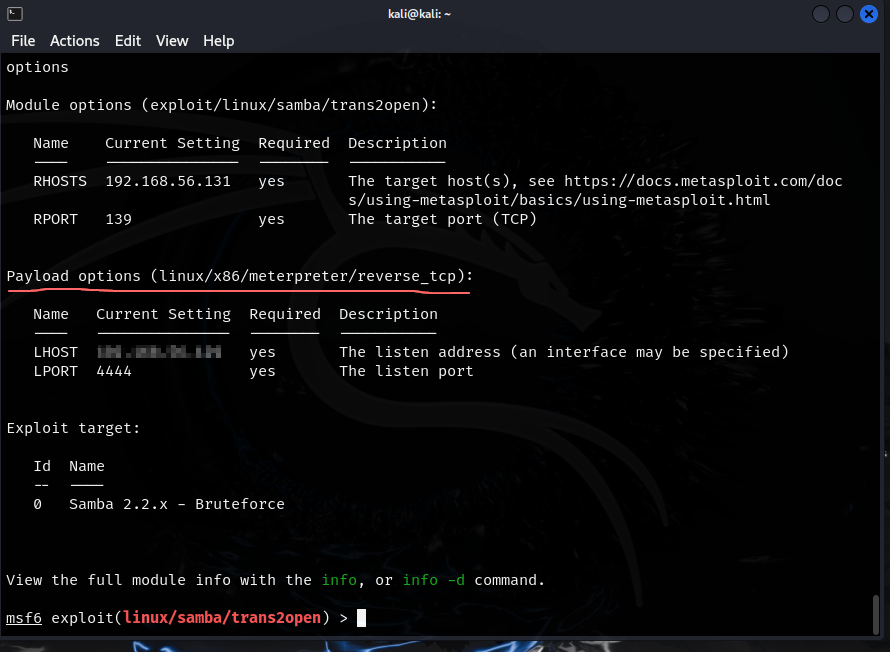Click the RHOSTS value 192.168.56.131
The image size is (890, 652).
pyautogui.click(x=168, y=181)
